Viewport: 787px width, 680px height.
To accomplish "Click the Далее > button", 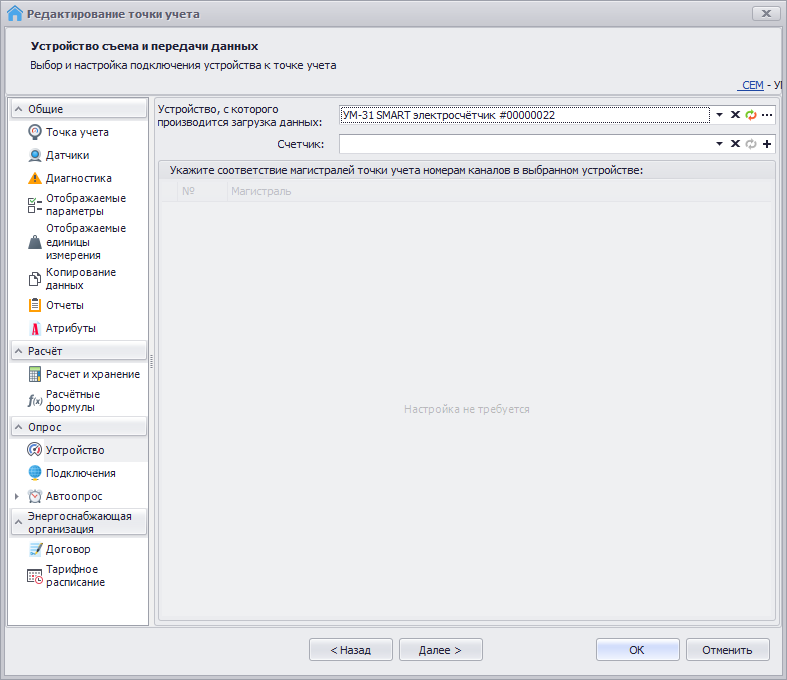I will point(440,650).
